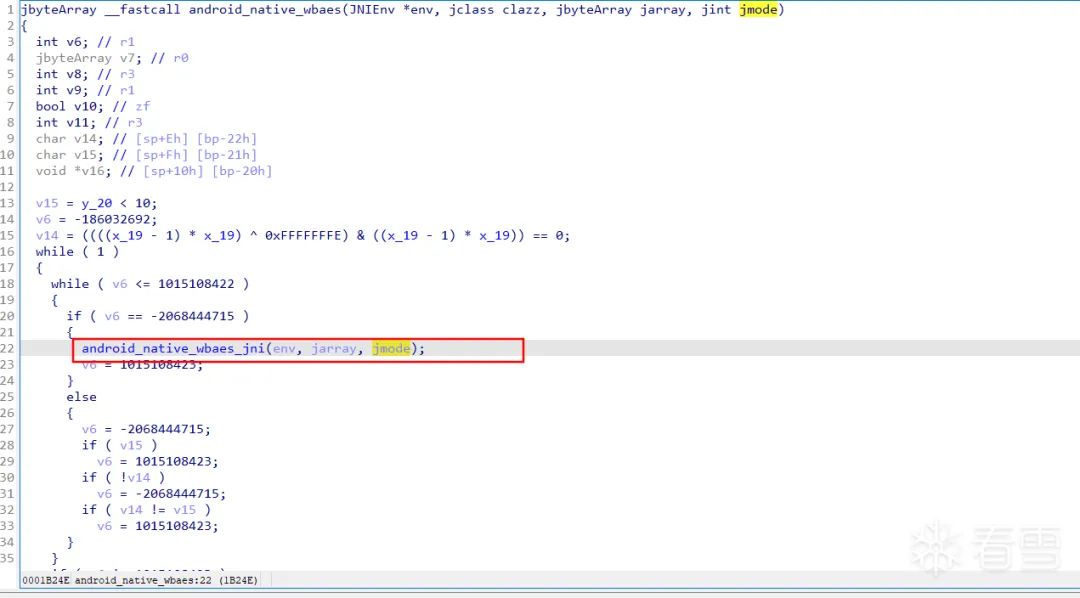Select highlighted jmode parameter in function signature
The height and width of the screenshot is (598, 1080).
coord(759,10)
